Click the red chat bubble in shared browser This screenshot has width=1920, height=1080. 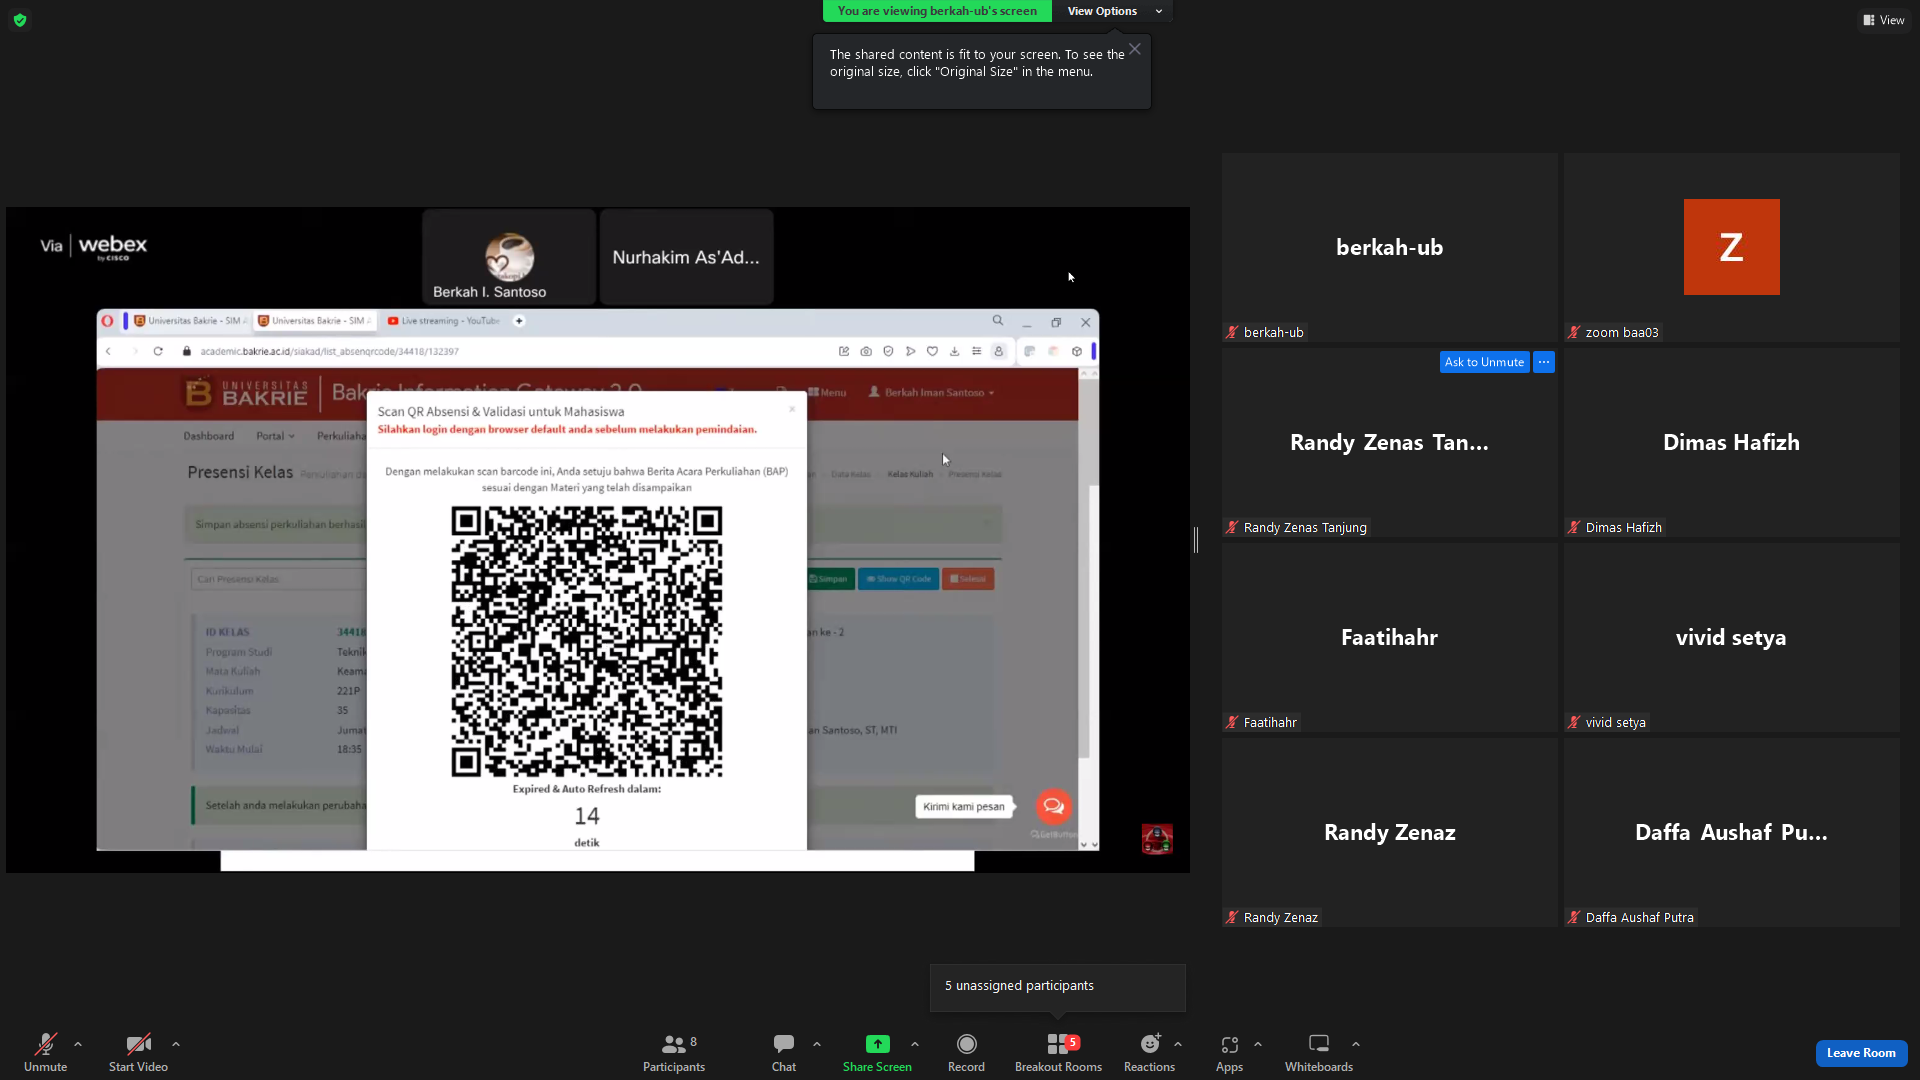1053,806
